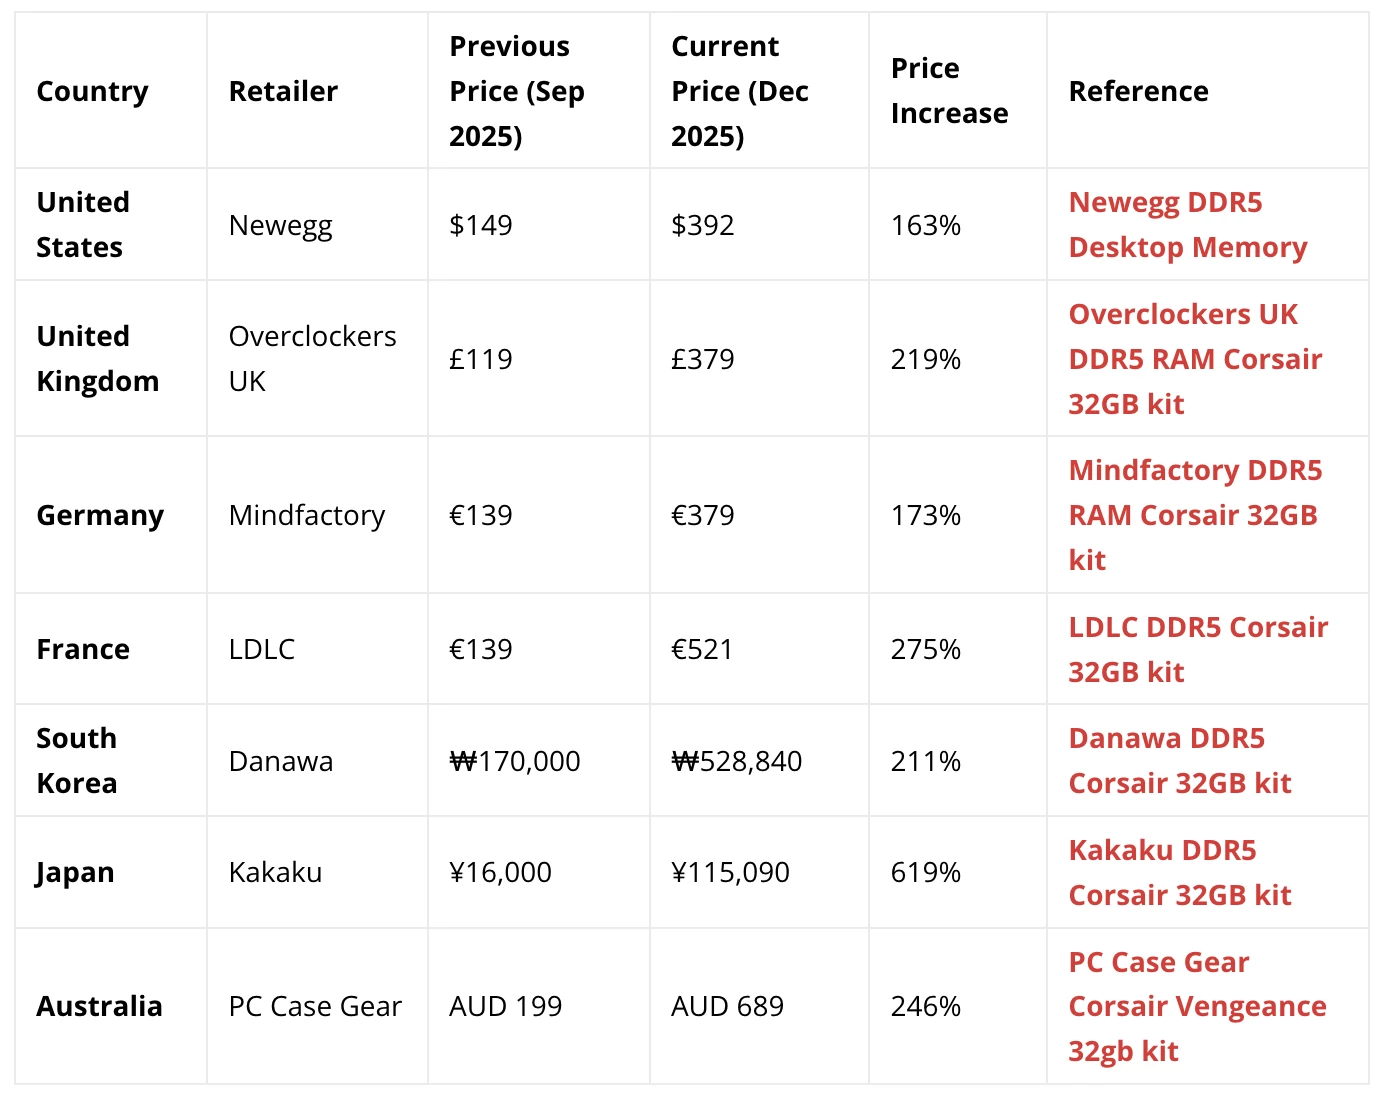The image size is (1380, 1094).
Task: Follow the Mindfactory DDR5 RAM Corsair link
Action: (x=1194, y=515)
